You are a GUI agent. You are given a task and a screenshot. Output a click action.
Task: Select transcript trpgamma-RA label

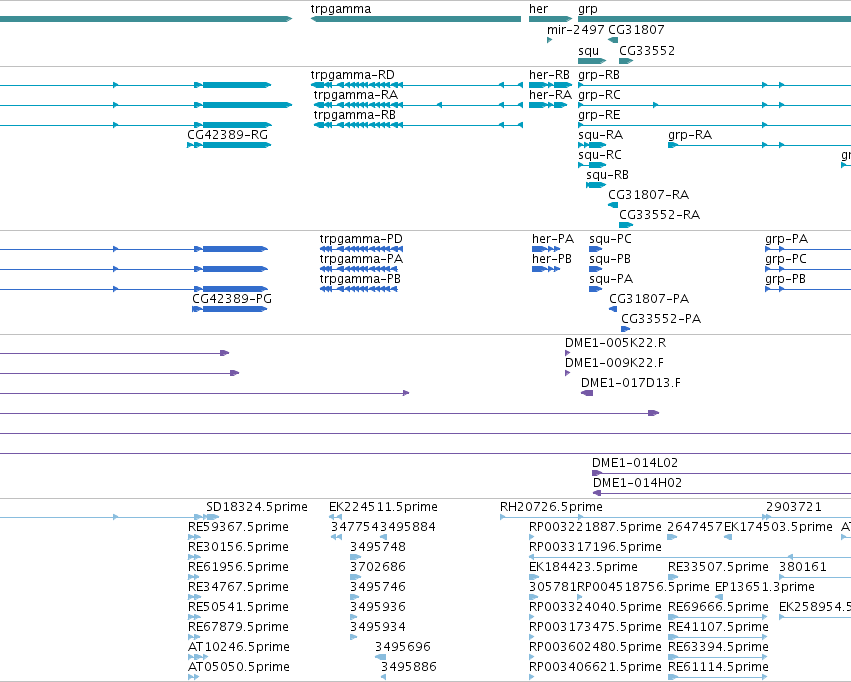click(356, 95)
